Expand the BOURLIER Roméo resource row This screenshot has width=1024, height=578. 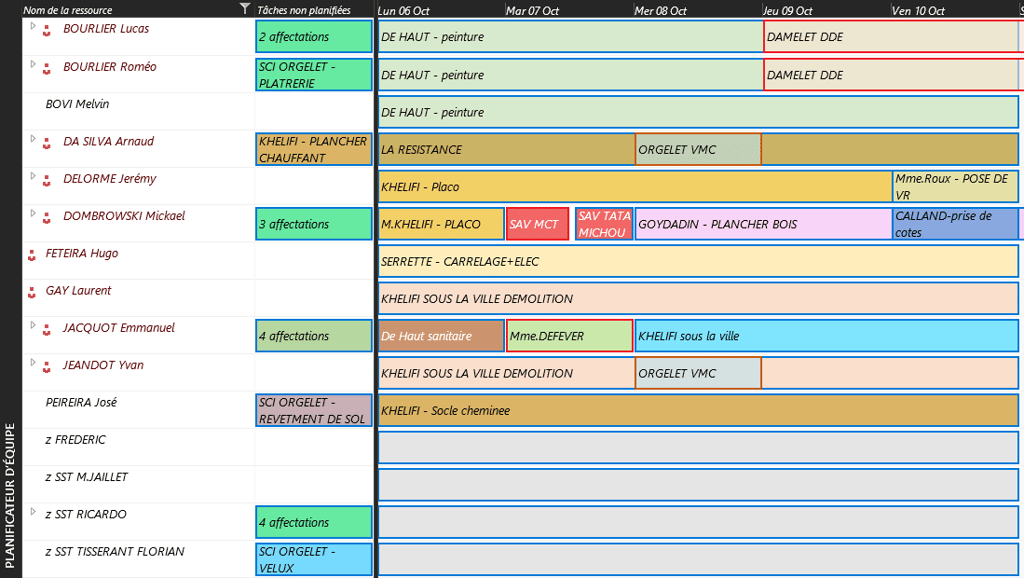click(33, 64)
